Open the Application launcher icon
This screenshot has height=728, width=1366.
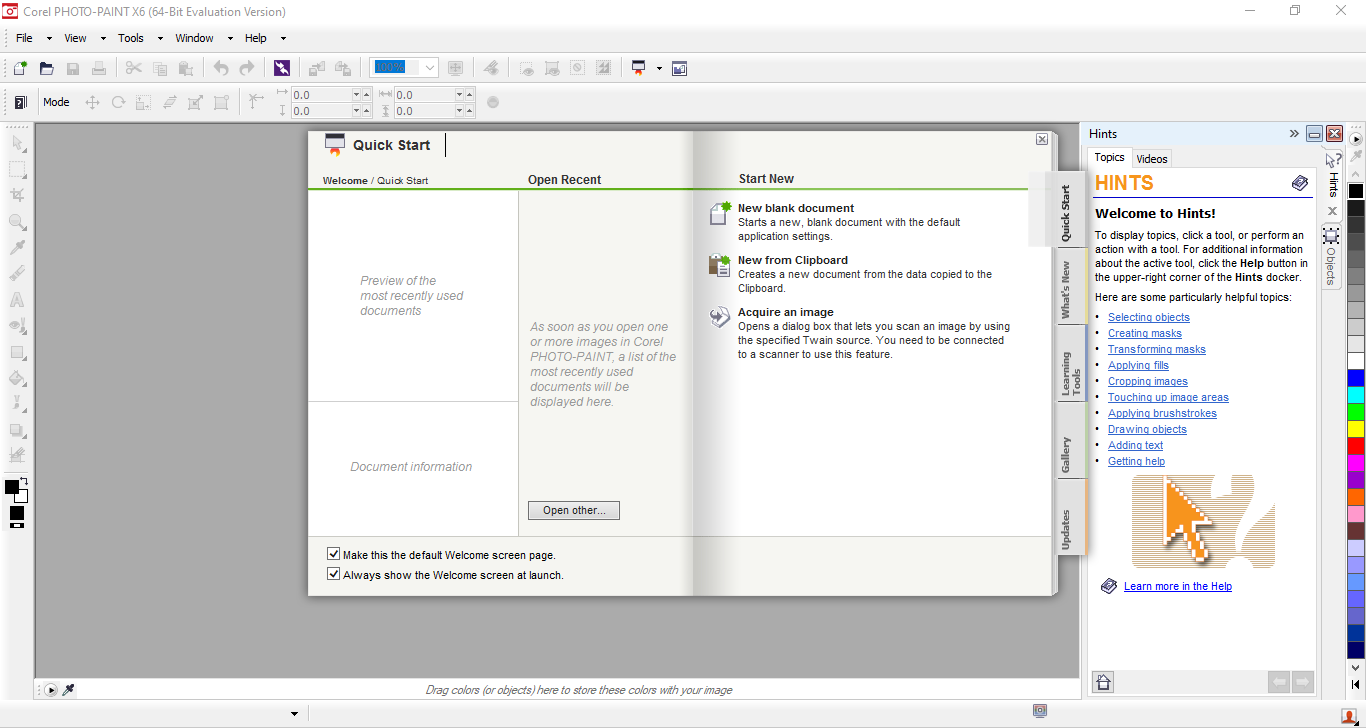pyautogui.click(x=638, y=68)
